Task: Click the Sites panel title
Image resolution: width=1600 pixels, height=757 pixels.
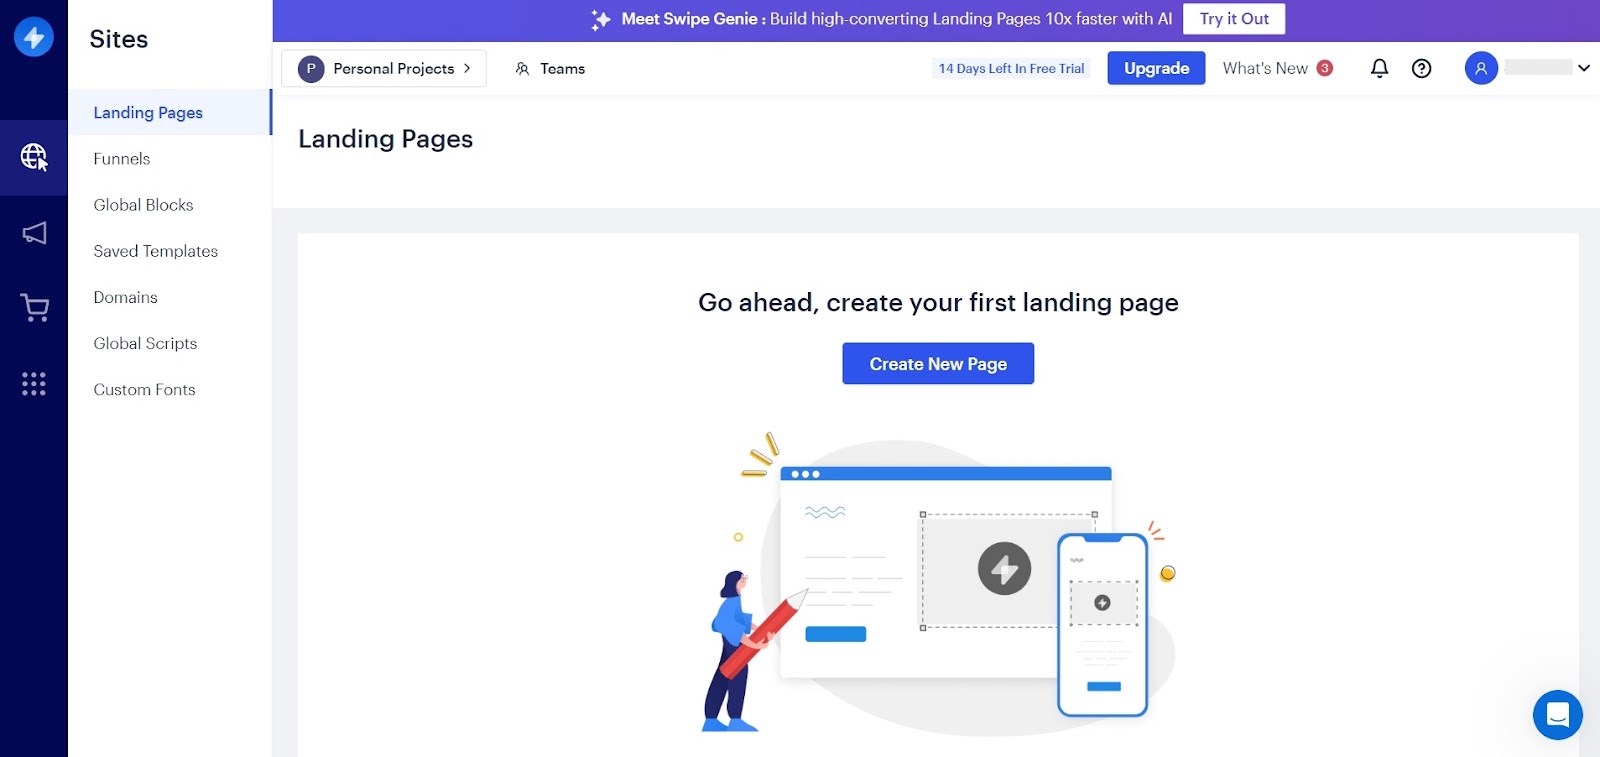Action: [x=119, y=39]
